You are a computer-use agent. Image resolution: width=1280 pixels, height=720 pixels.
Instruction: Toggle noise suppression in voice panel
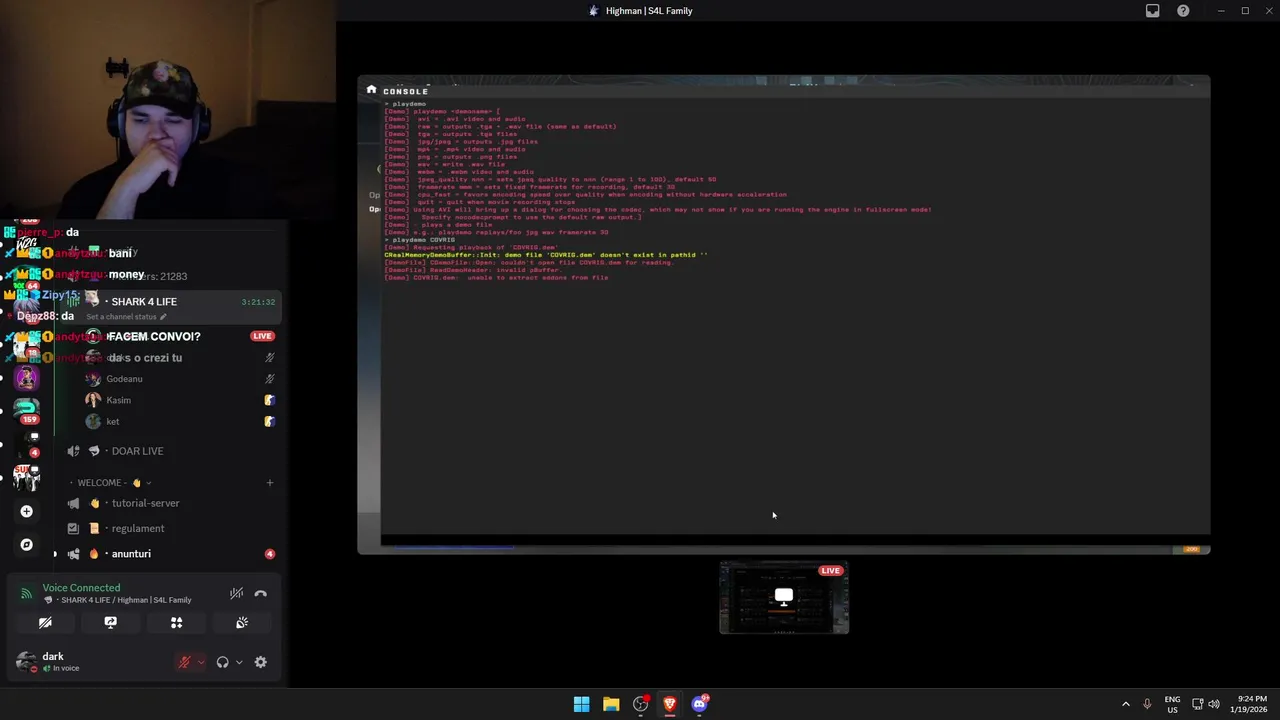click(x=236, y=593)
